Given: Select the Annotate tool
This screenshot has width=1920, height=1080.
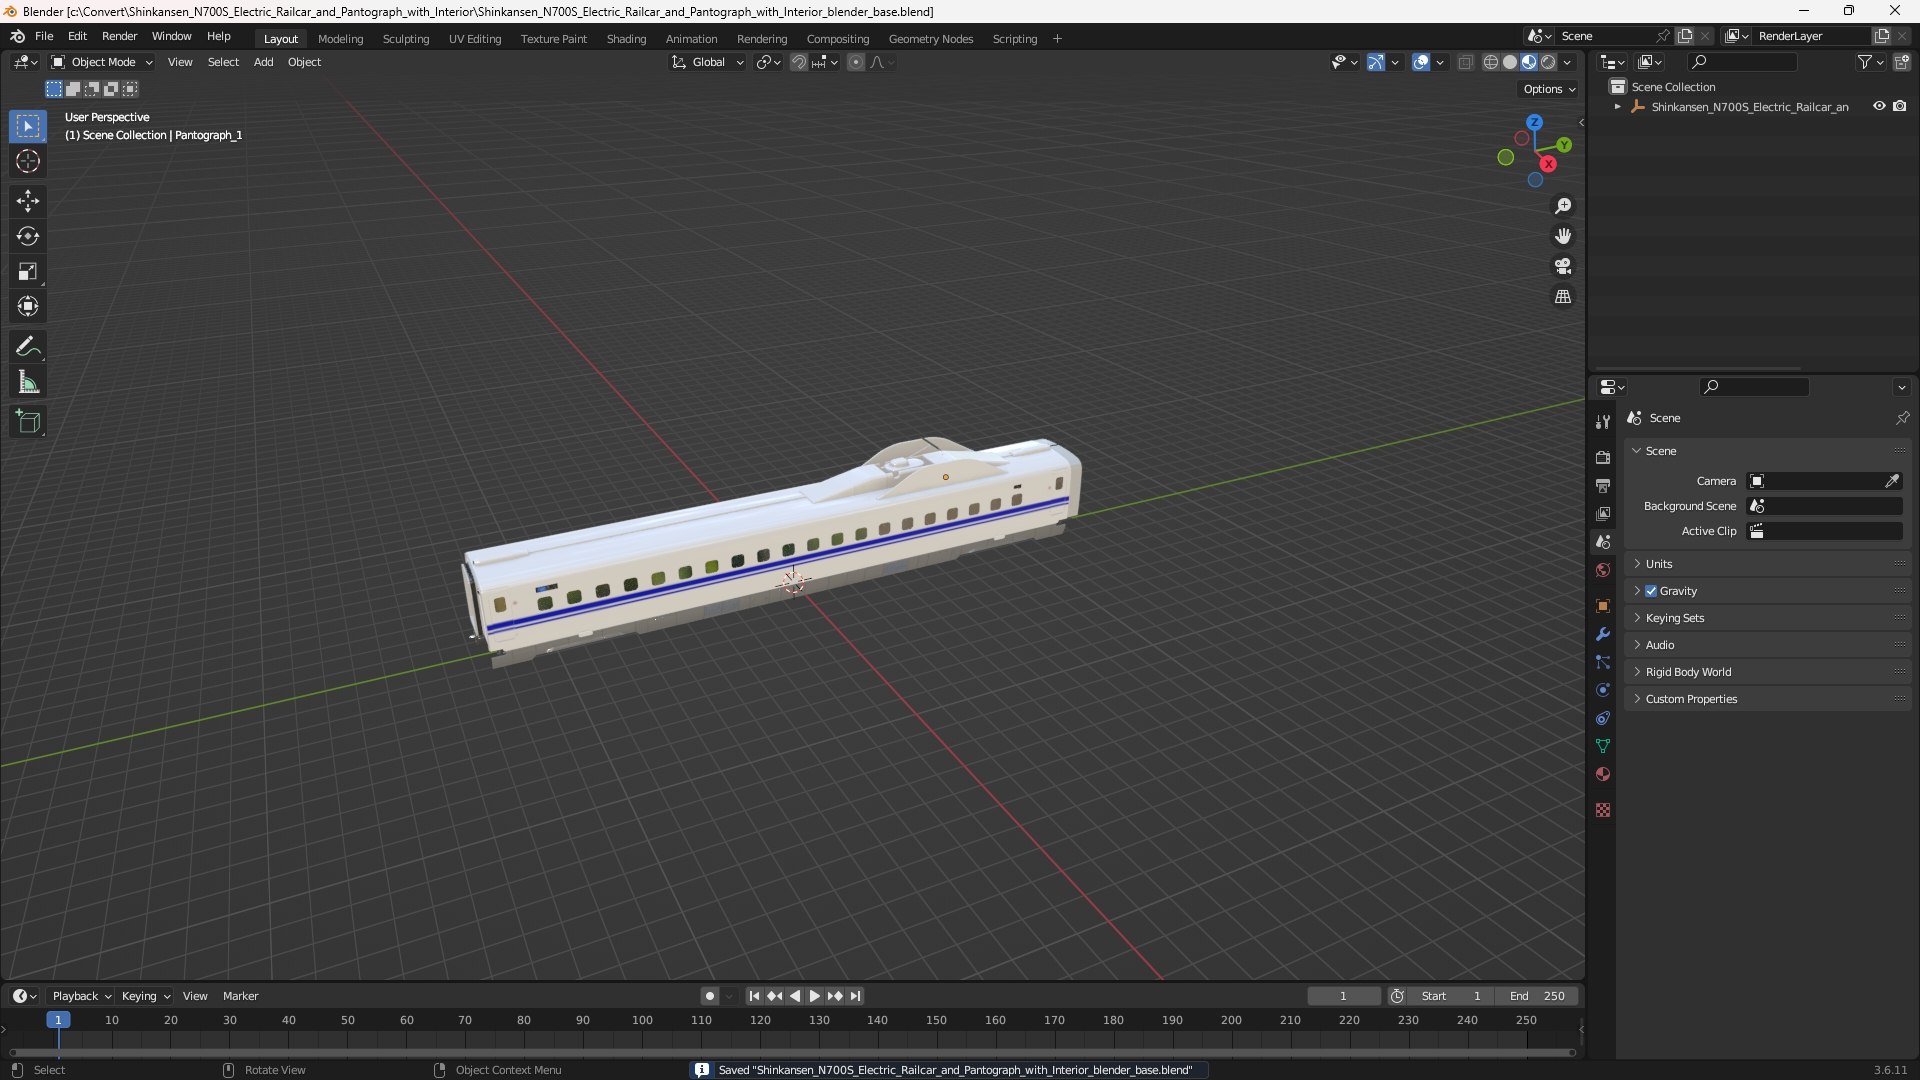Looking at the screenshot, I should click(28, 347).
